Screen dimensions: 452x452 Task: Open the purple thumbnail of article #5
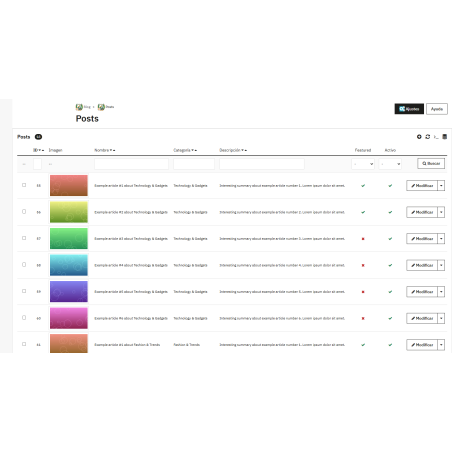[69, 291]
